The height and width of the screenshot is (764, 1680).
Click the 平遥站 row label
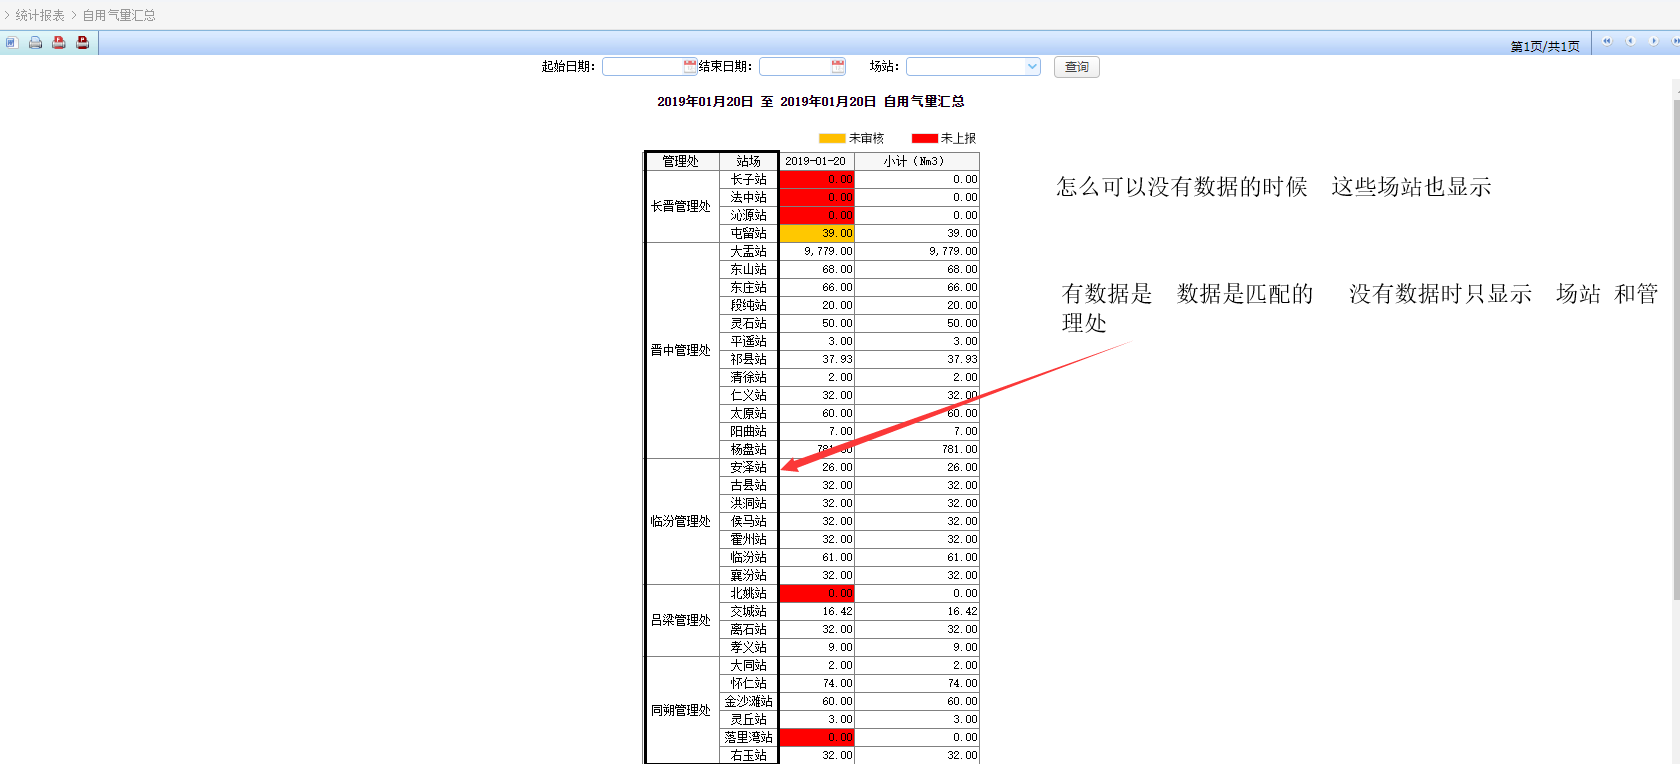click(x=749, y=341)
